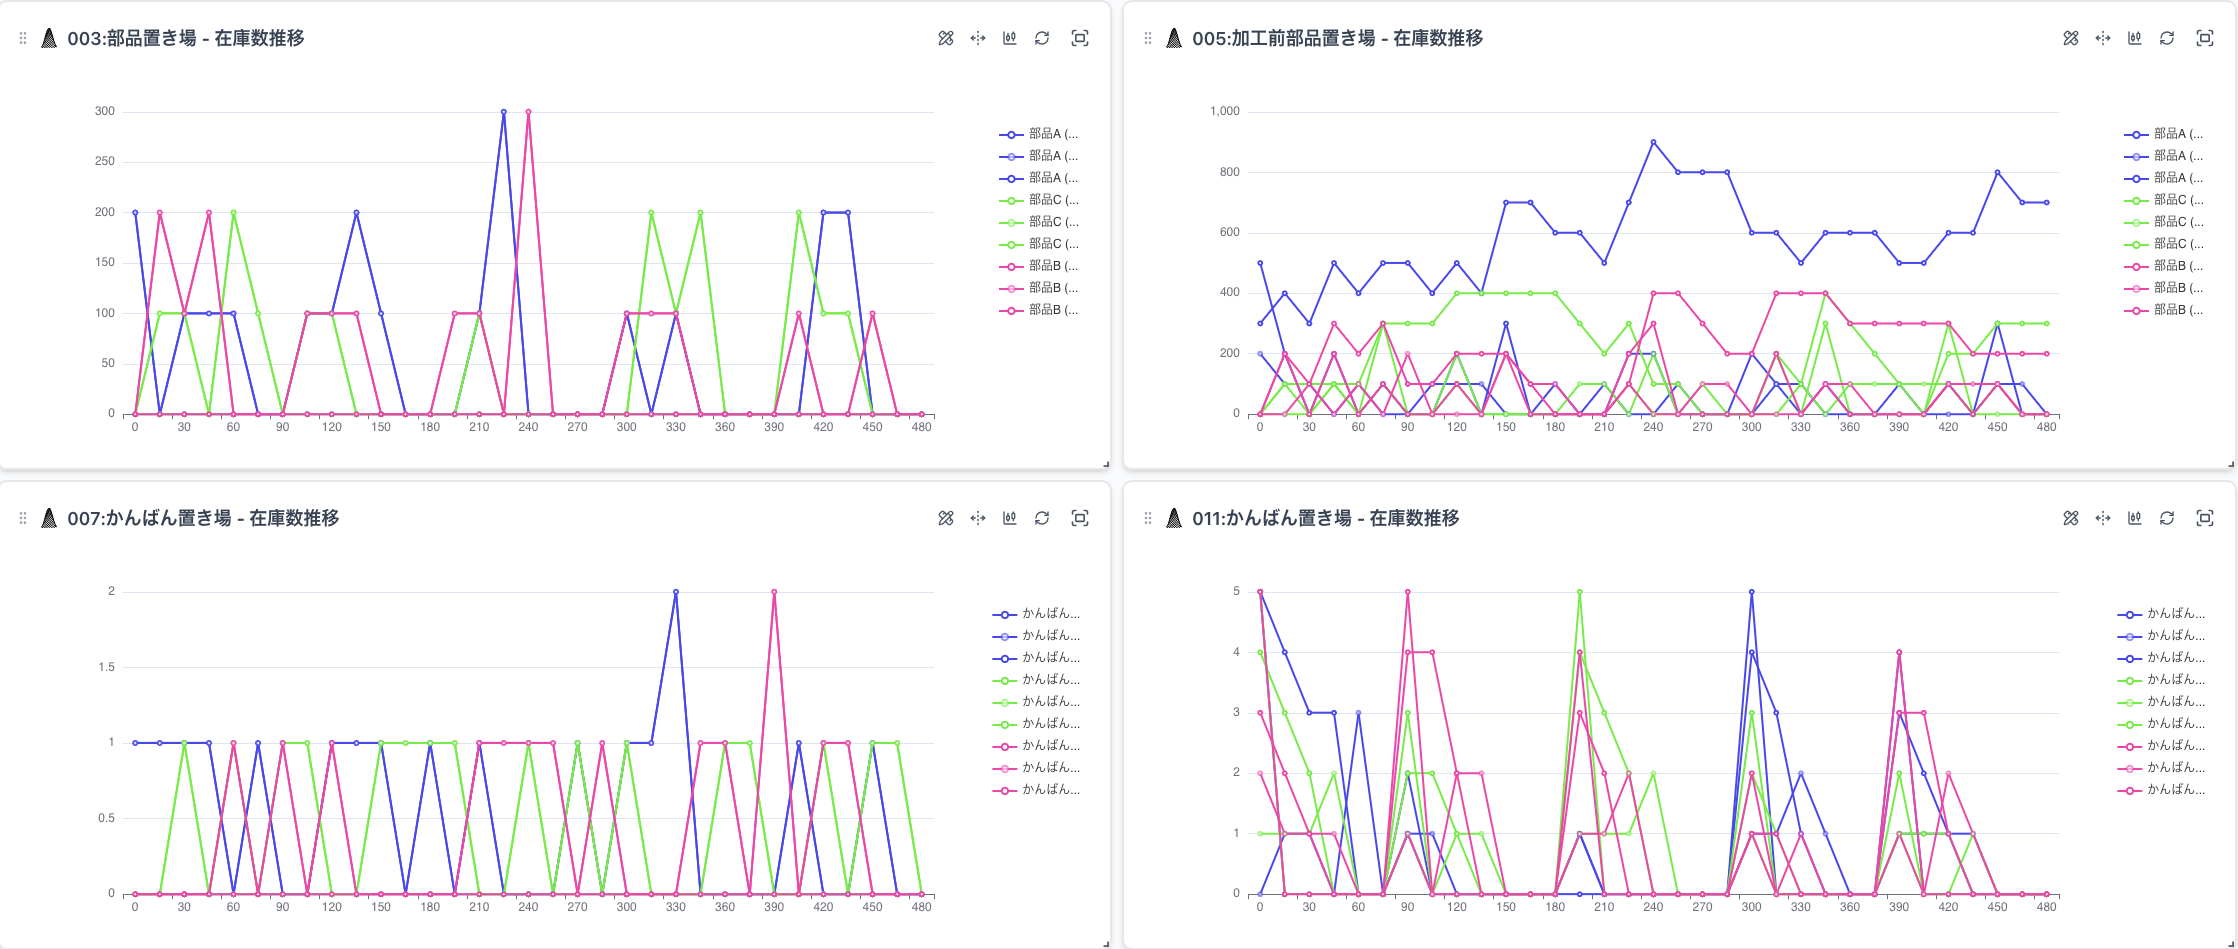Screen dimensions: 2238x949
Task: Refresh the 007:かんばん置き場 chart panel
Action: 1041,518
